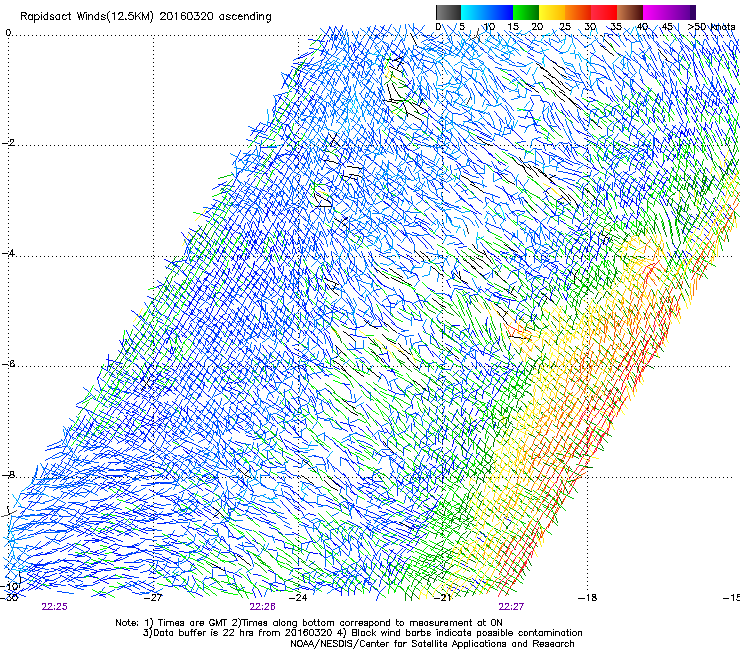Click the "-4" latitude axis label
740x650 pixels.
[8, 253]
